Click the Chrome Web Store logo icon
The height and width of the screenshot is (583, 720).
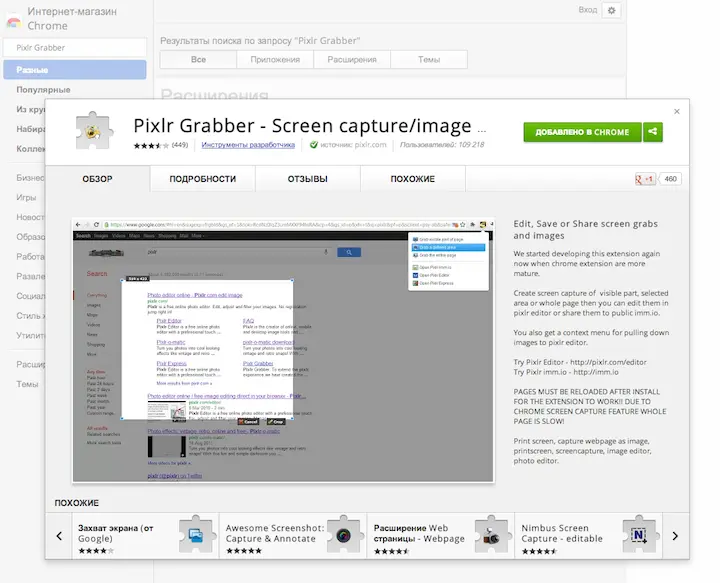pos(14,21)
